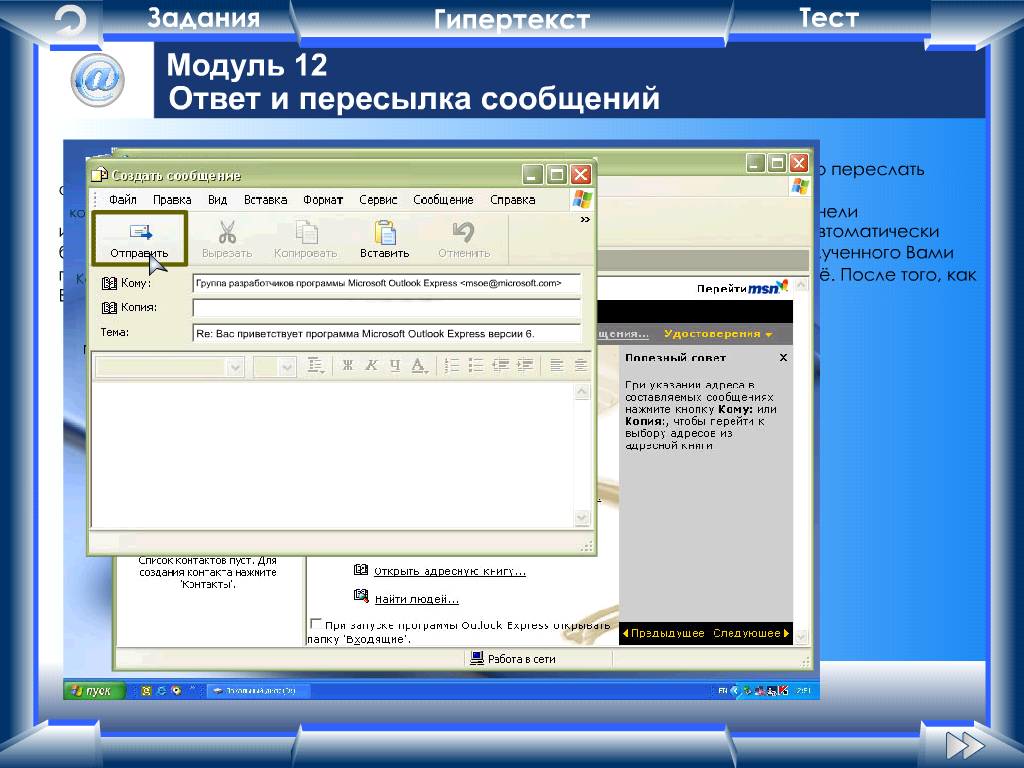Click the Отправить send button
The image size is (1024, 768).
tap(139, 239)
